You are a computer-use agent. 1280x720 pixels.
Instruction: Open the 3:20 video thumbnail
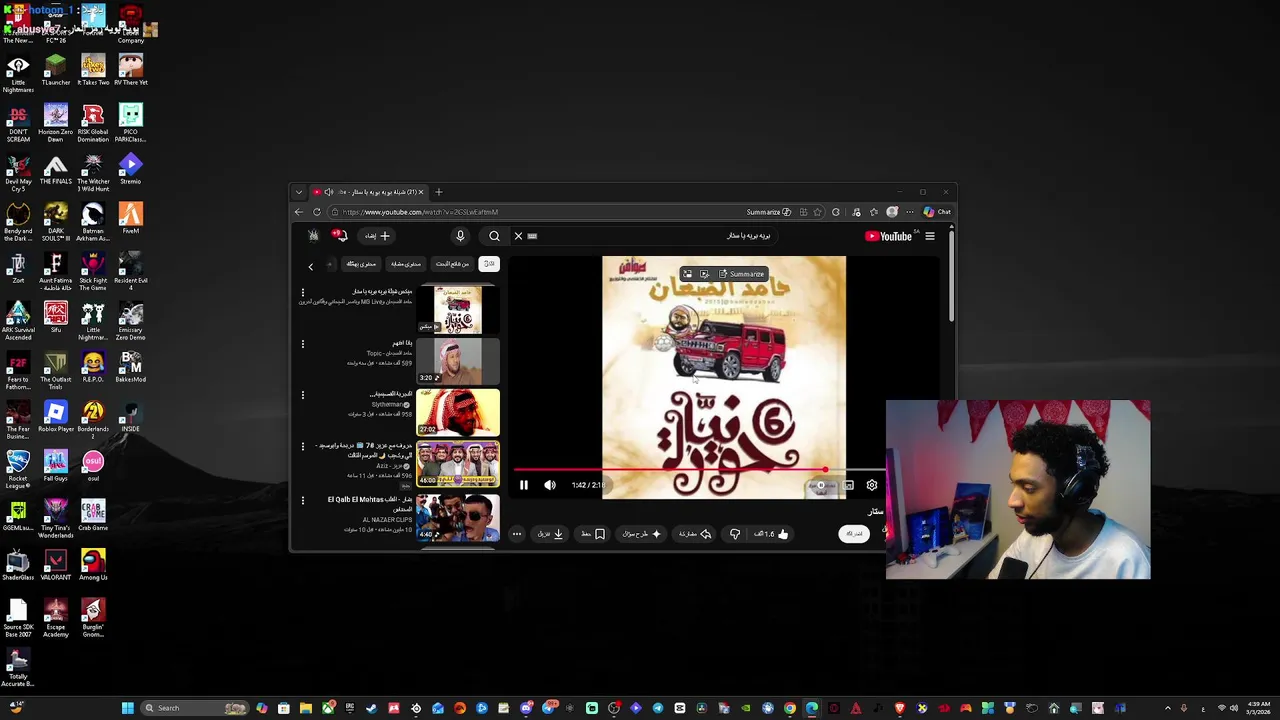pos(458,361)
